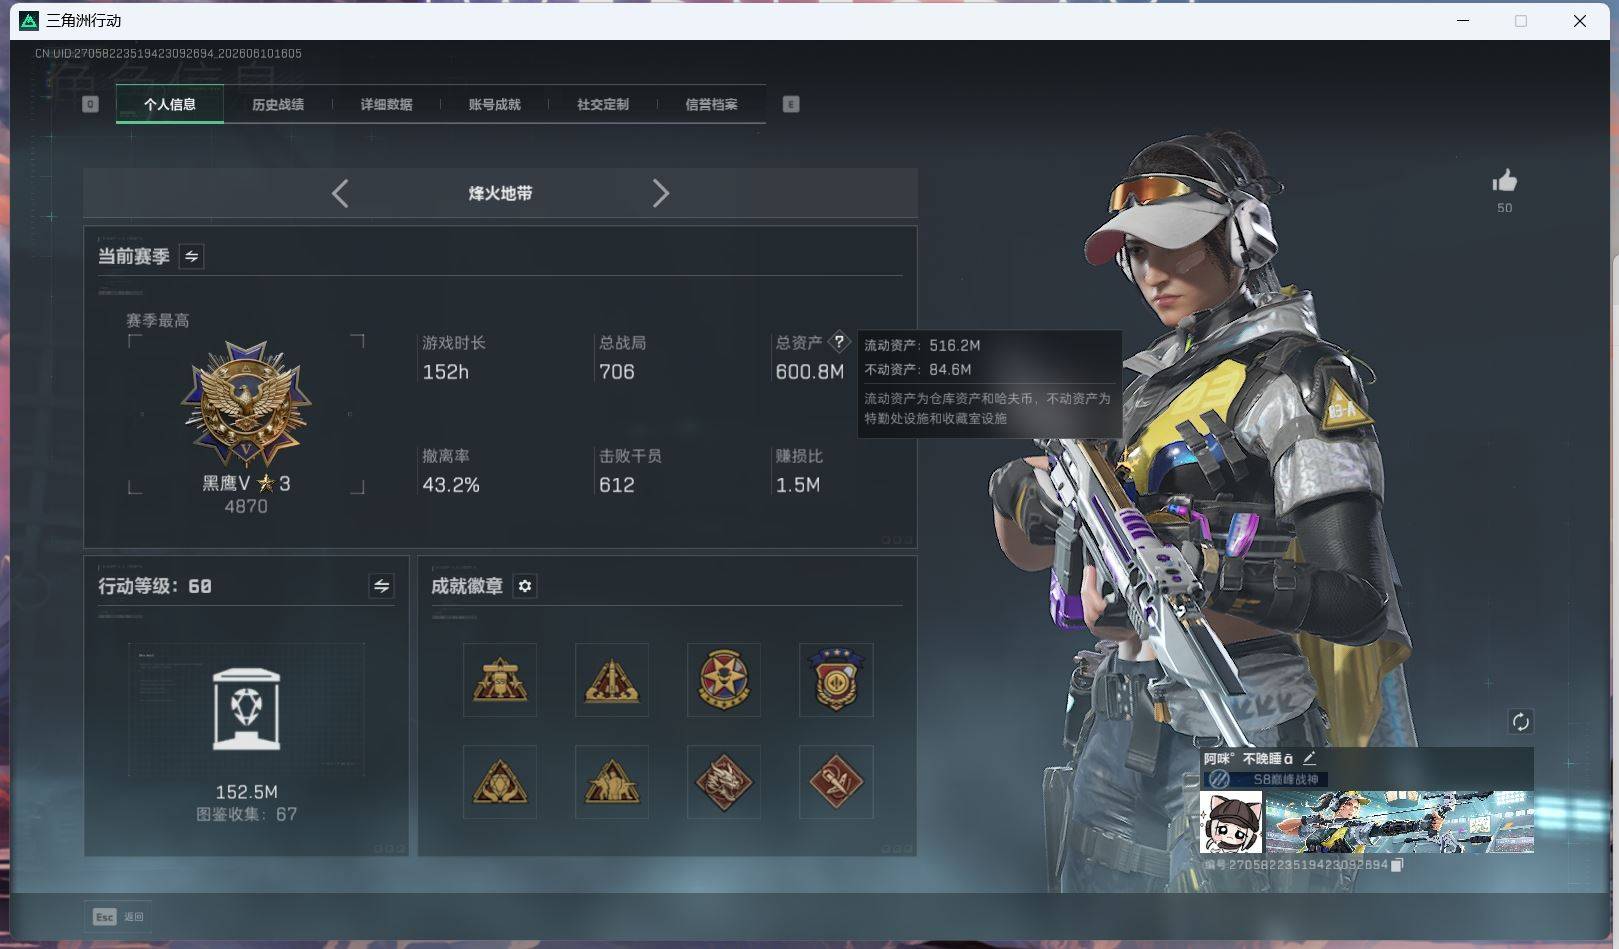Click the 流动资产: 516.2M tooltip line

click(922, 345)
